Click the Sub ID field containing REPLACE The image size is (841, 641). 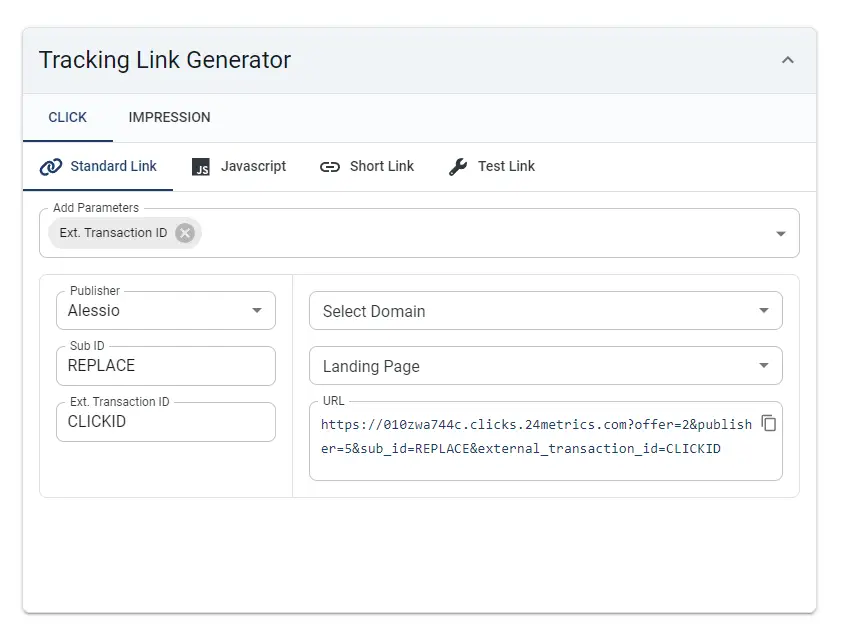166,366
